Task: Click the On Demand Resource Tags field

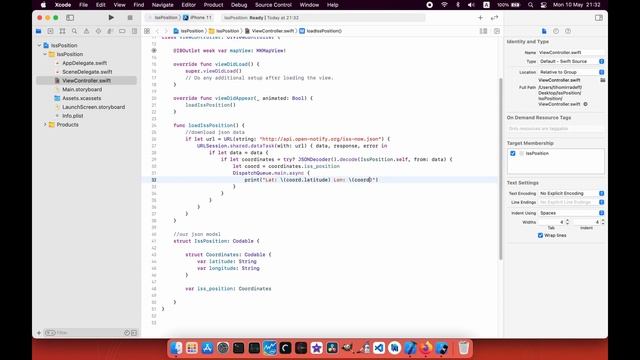Action: pos(556,129)
